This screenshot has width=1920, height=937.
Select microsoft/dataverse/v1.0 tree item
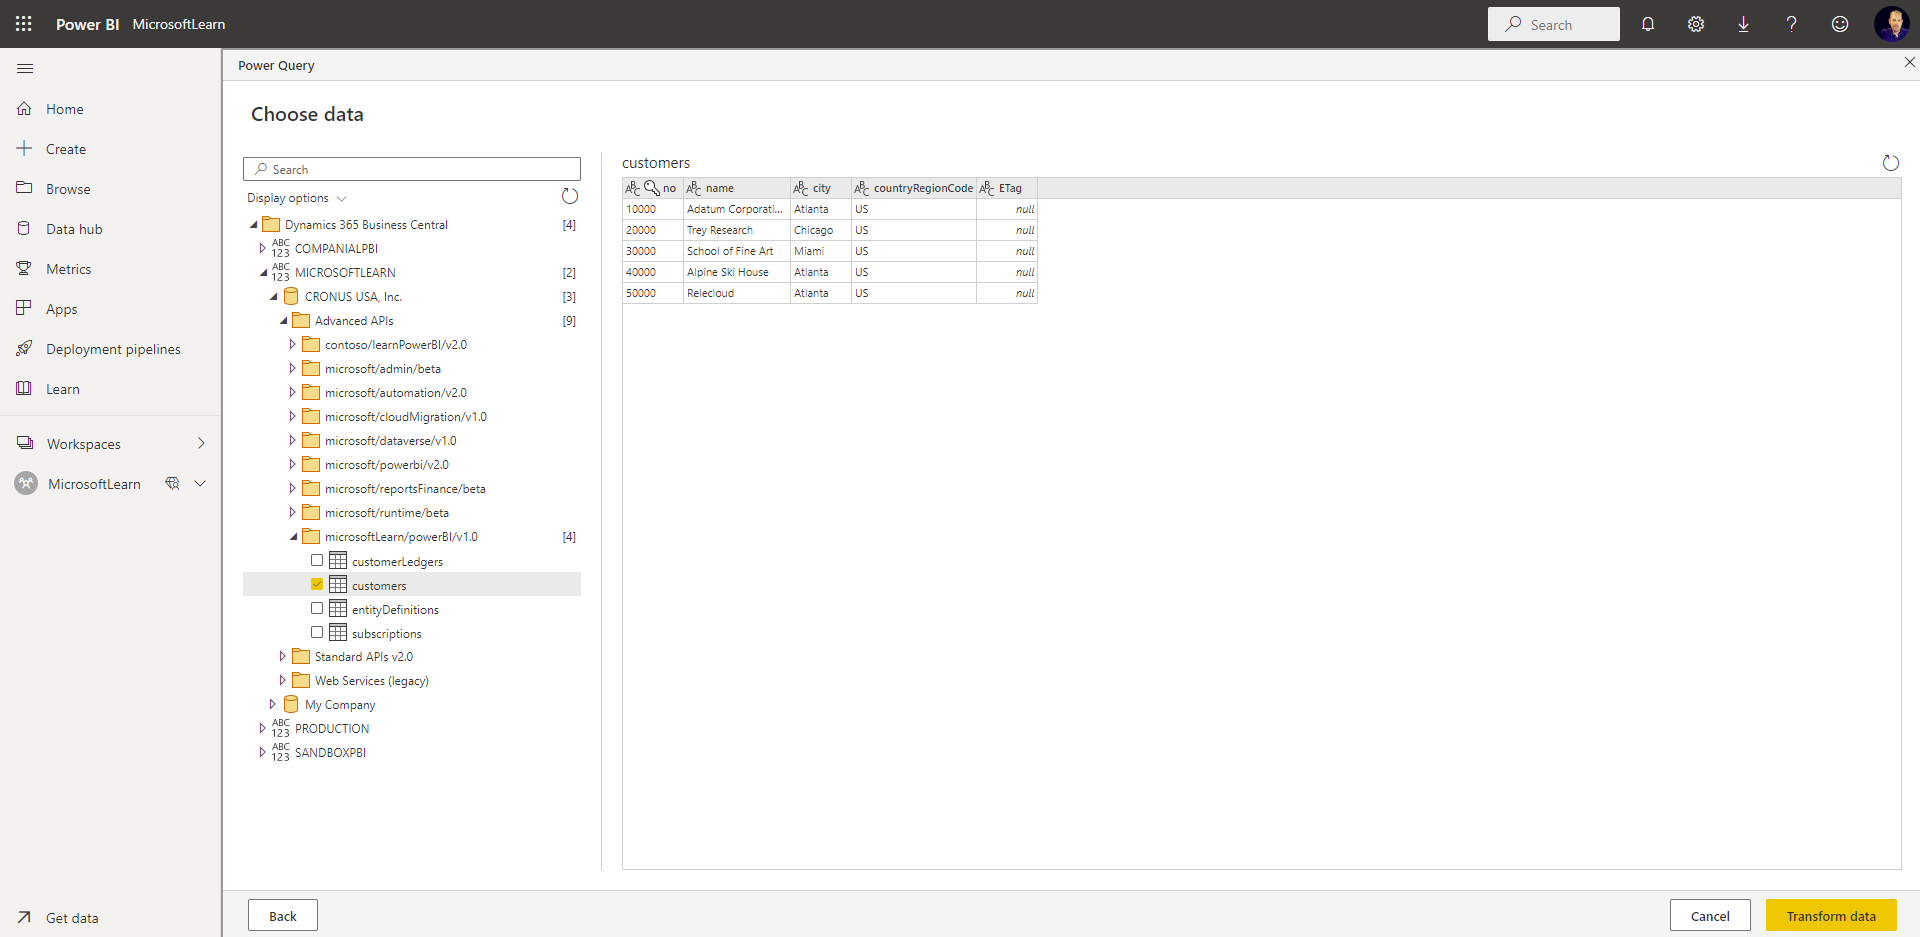(391, 441)
